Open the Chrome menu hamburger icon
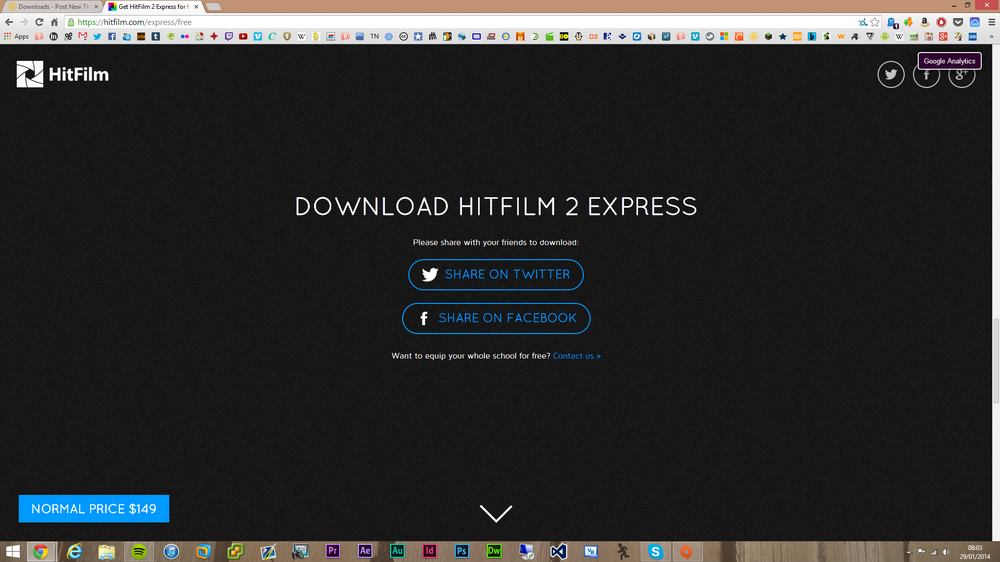Screen dimensions: 1000x562 pyautogui.click(x=992, y=22)
